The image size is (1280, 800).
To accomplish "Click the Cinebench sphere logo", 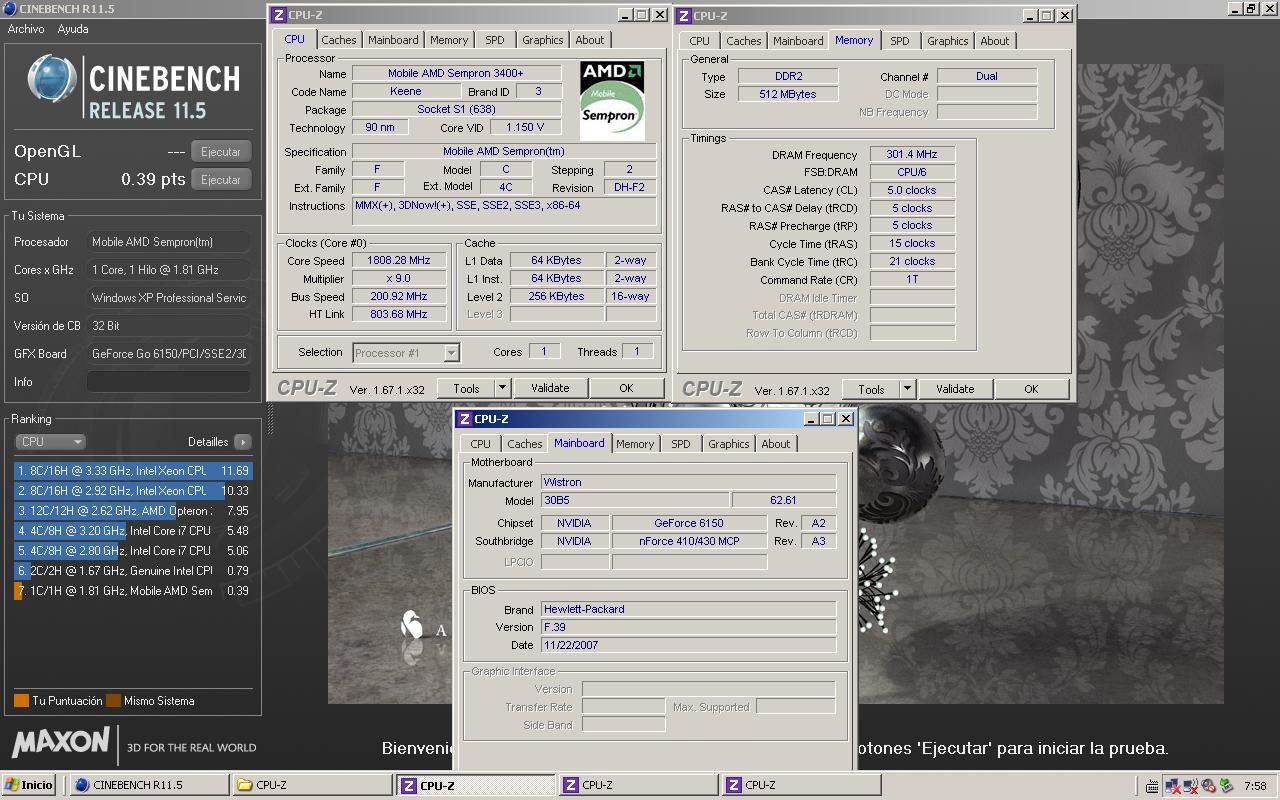I will (52, 80).
